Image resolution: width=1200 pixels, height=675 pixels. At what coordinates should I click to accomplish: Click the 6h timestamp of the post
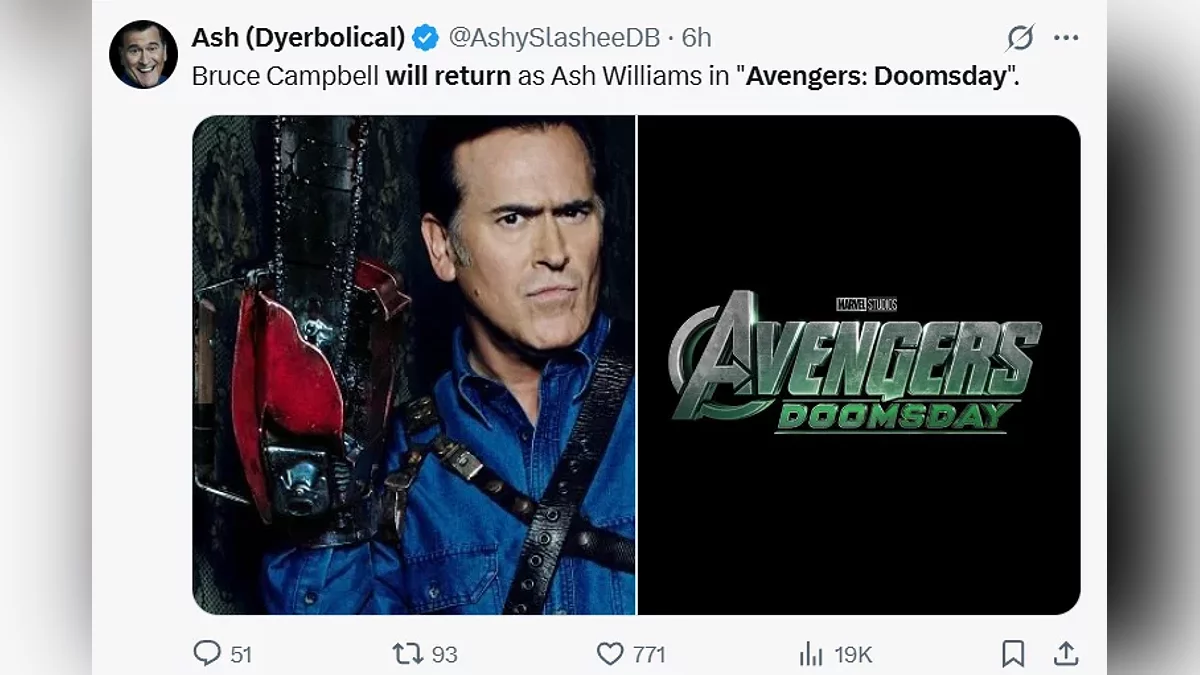tap(697, 38)
